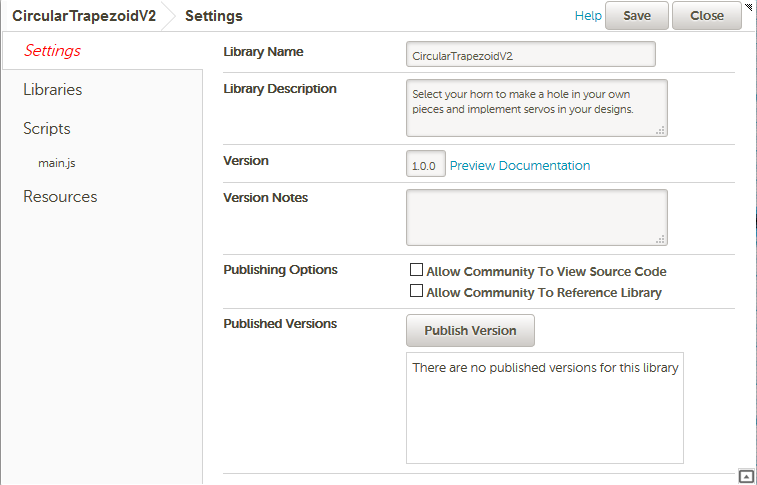Screen dimensions: 757x485
Task: Go to the Resources section
Action: tap(60, 196)
